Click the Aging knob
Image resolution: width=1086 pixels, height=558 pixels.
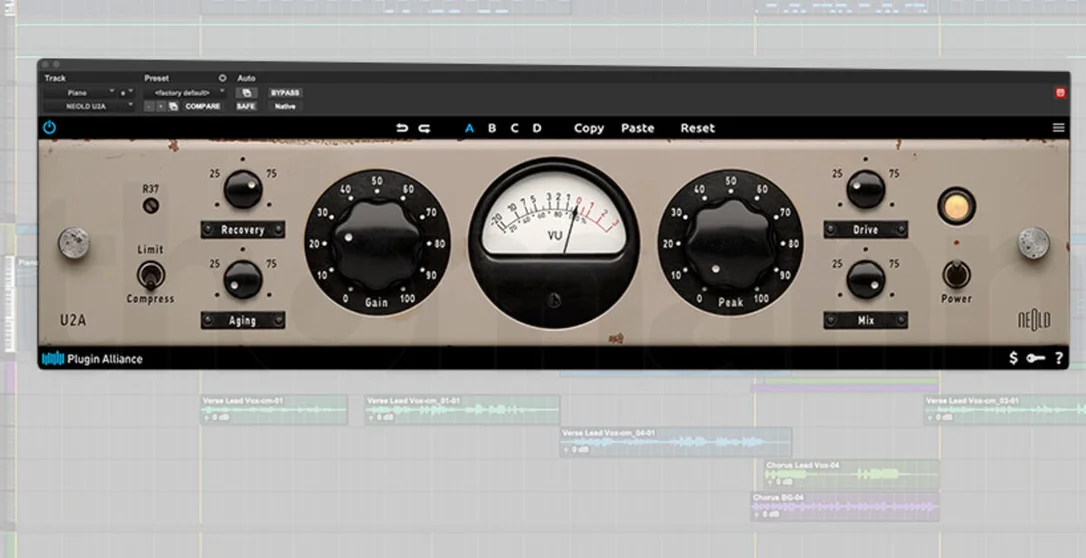242,280
